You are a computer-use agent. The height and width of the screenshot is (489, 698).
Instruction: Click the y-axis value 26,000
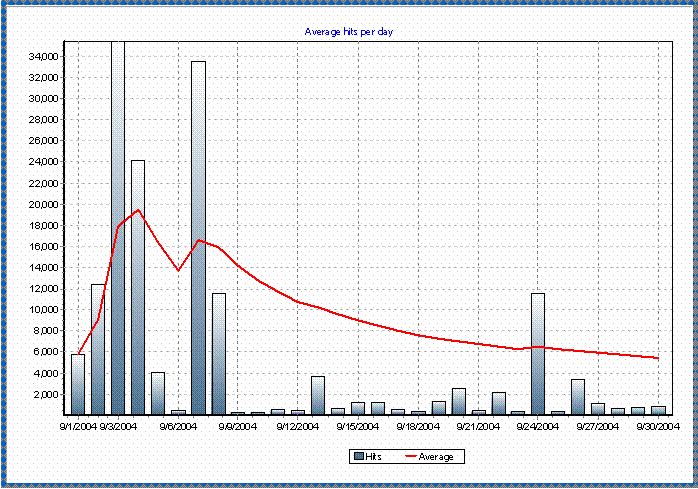point(43,141)
